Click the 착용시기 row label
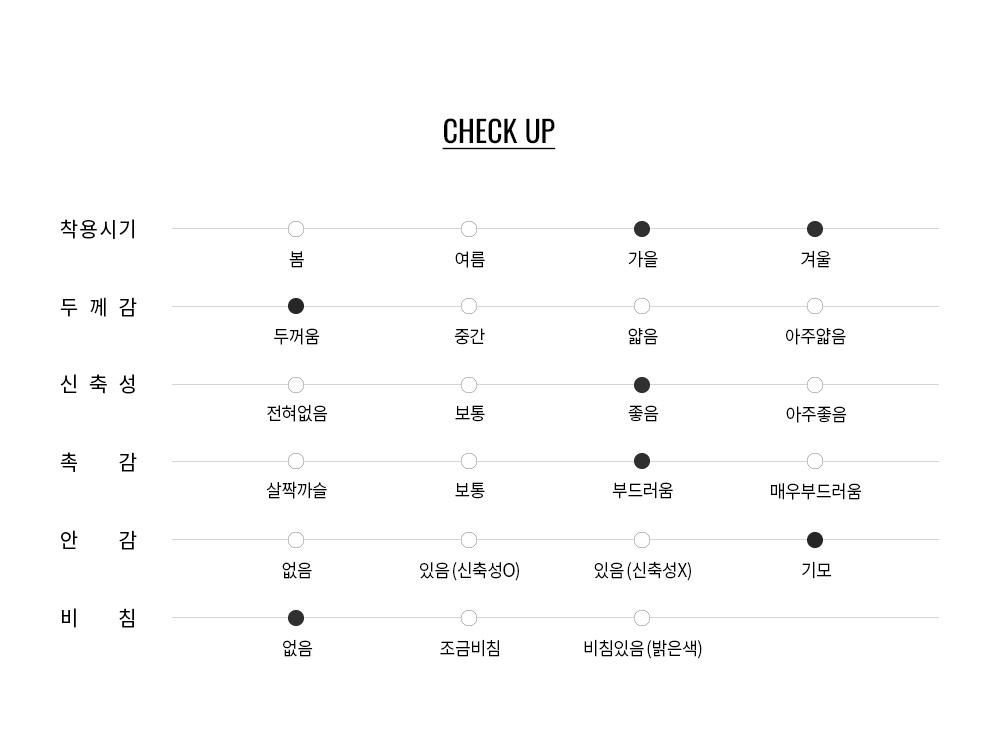Screen dimensions: 1000x751 (98, 229)
